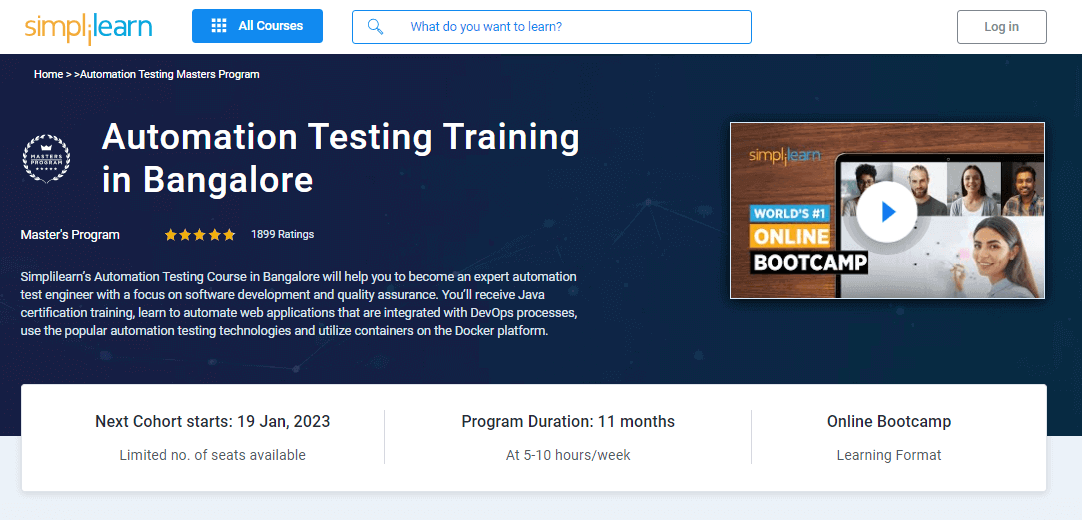Click 'Limited no. of seats available'
Screen dimensions: 1082x520
coord(213,455)
